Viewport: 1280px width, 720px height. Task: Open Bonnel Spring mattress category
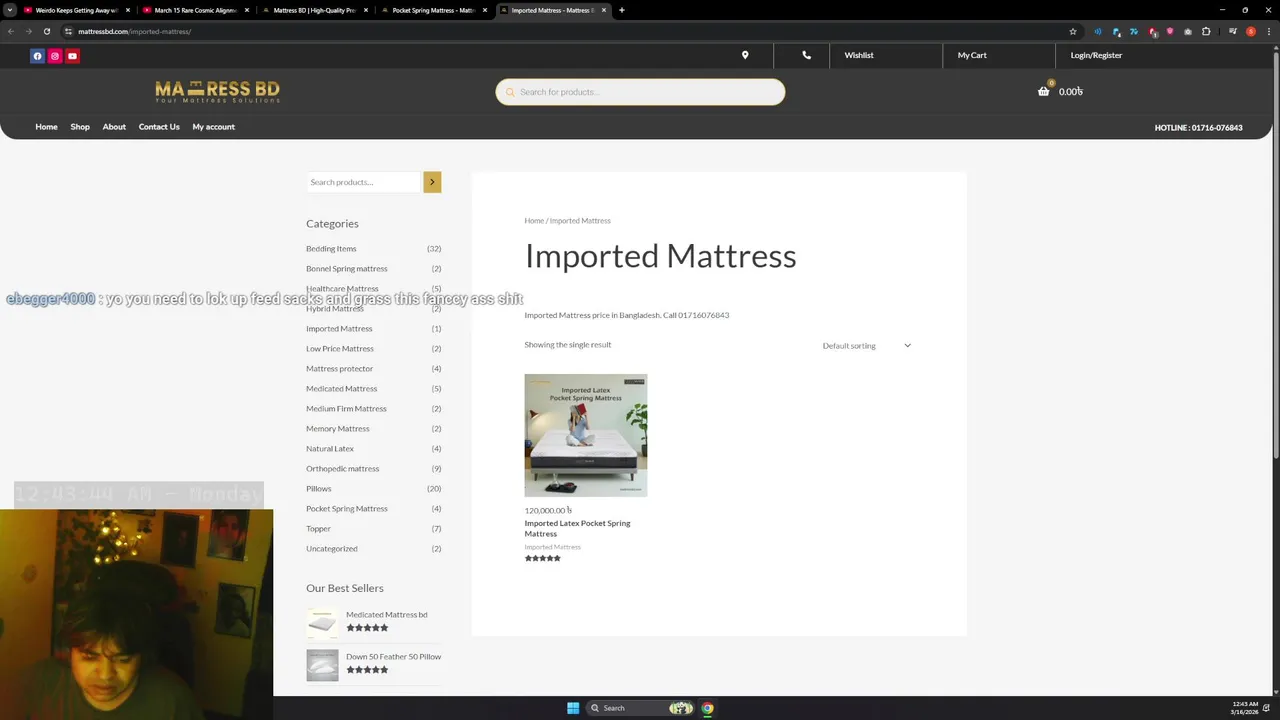[x=346, y=268]
